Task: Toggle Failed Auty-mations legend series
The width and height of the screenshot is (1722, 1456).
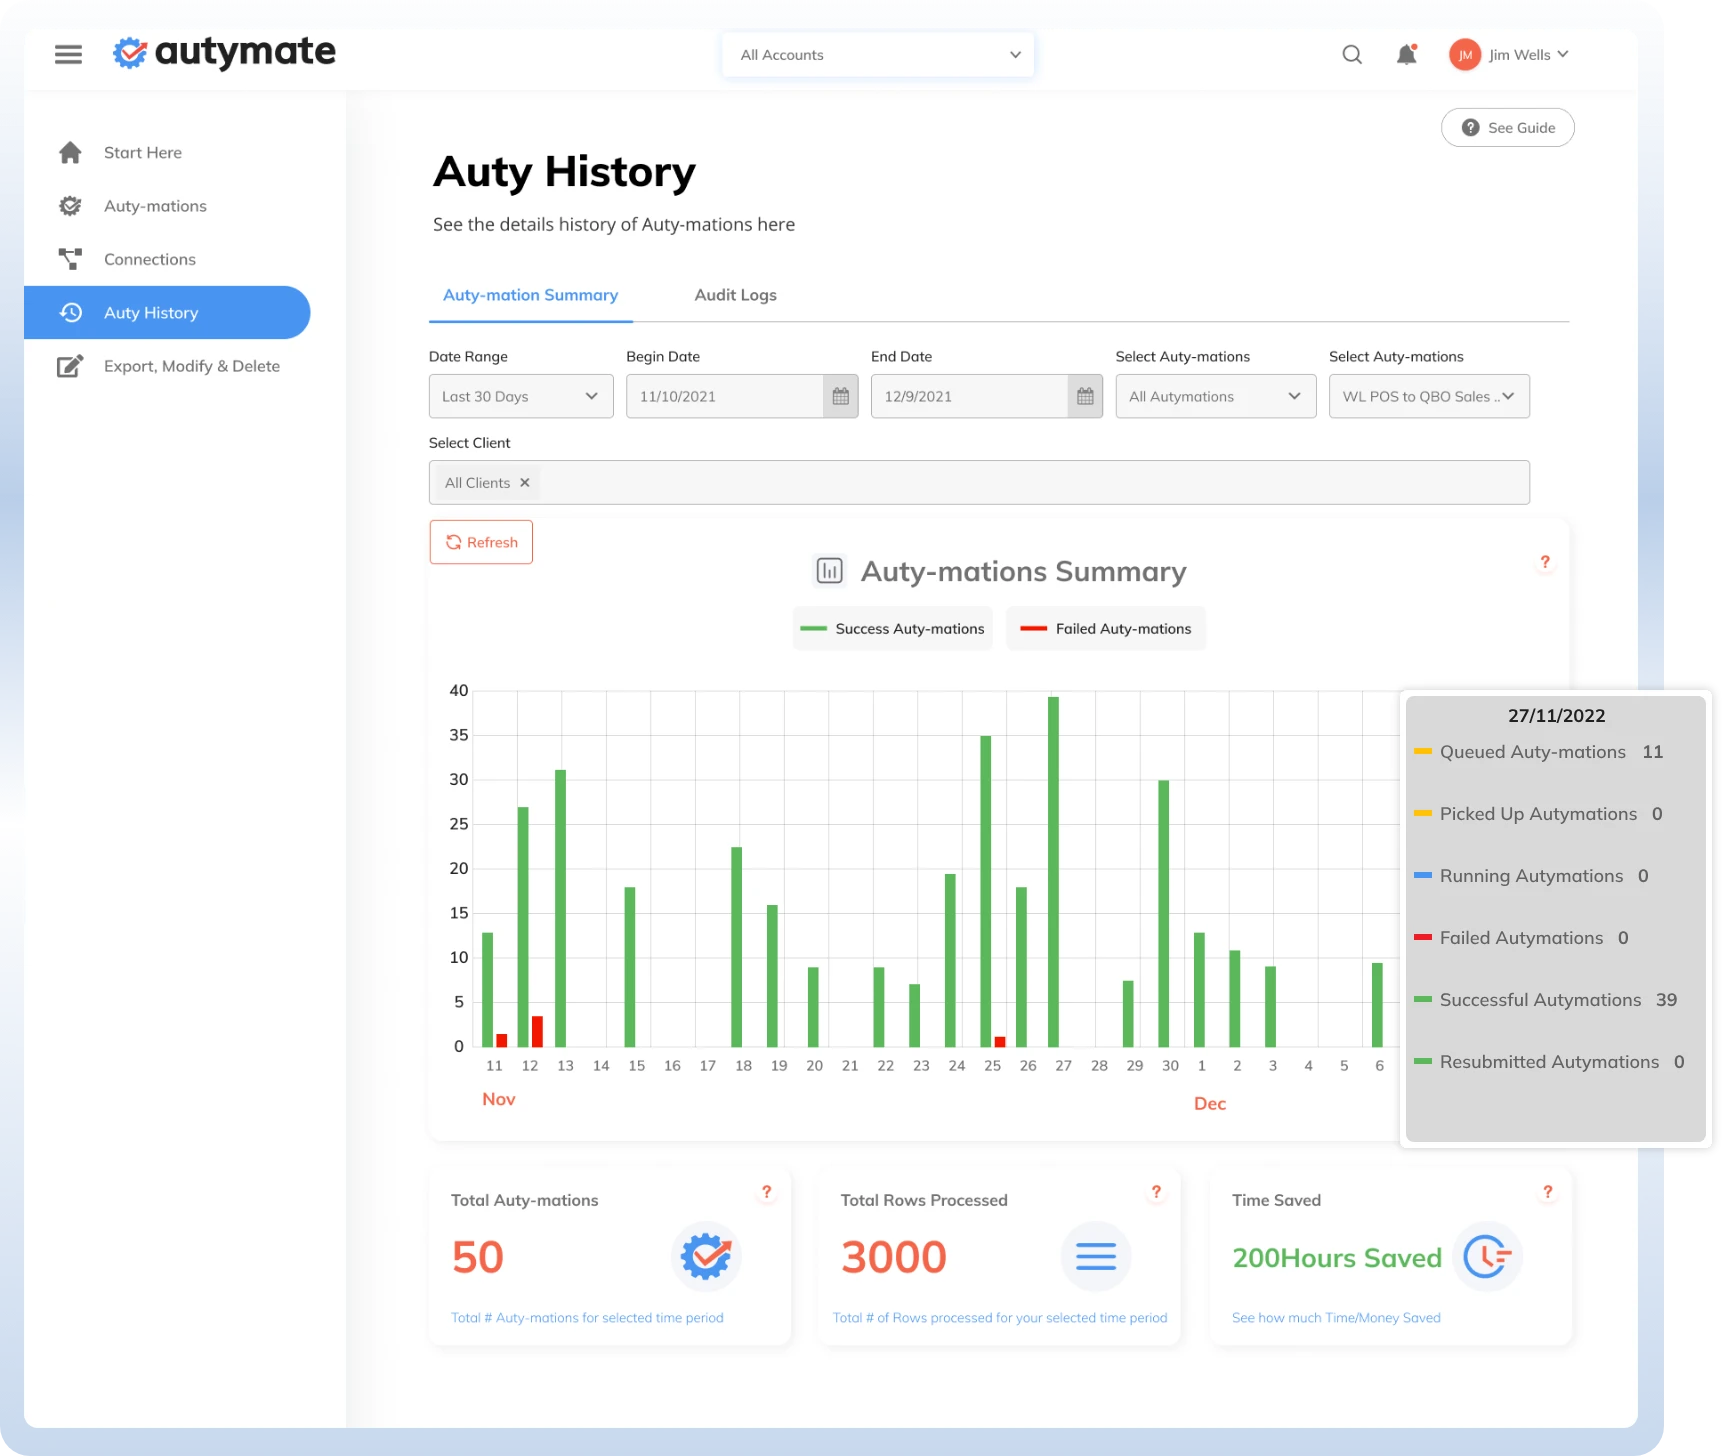Action: (x=1105, y=629)
